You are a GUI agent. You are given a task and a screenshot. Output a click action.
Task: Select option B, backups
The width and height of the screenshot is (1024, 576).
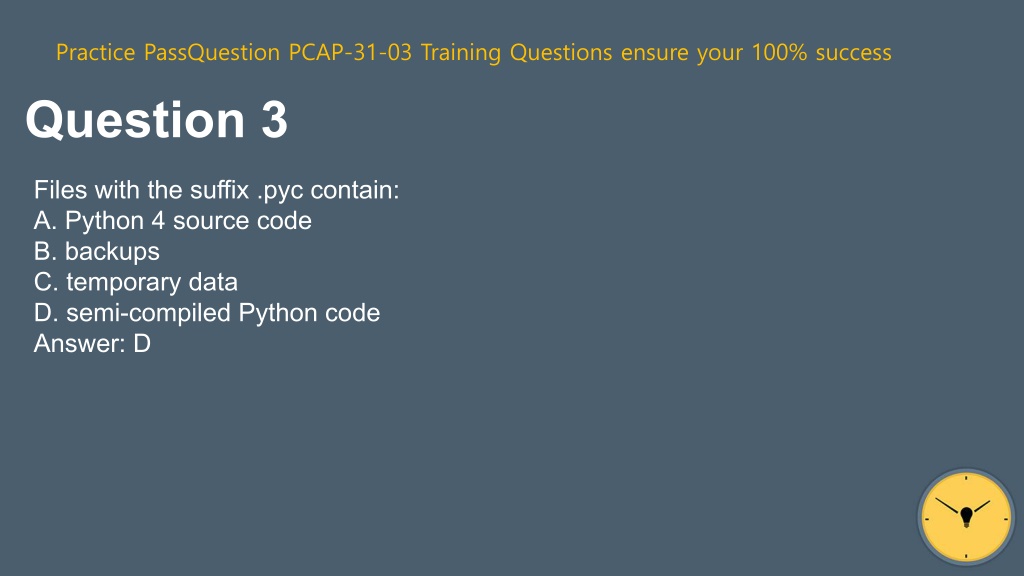coord(97,251)
